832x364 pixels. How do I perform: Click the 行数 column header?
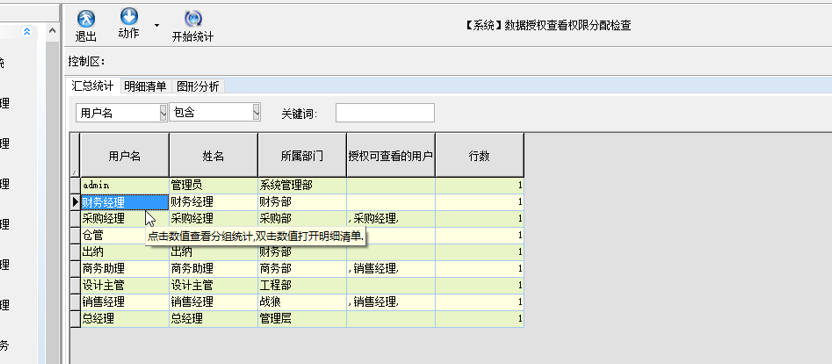tap(479, 155)
